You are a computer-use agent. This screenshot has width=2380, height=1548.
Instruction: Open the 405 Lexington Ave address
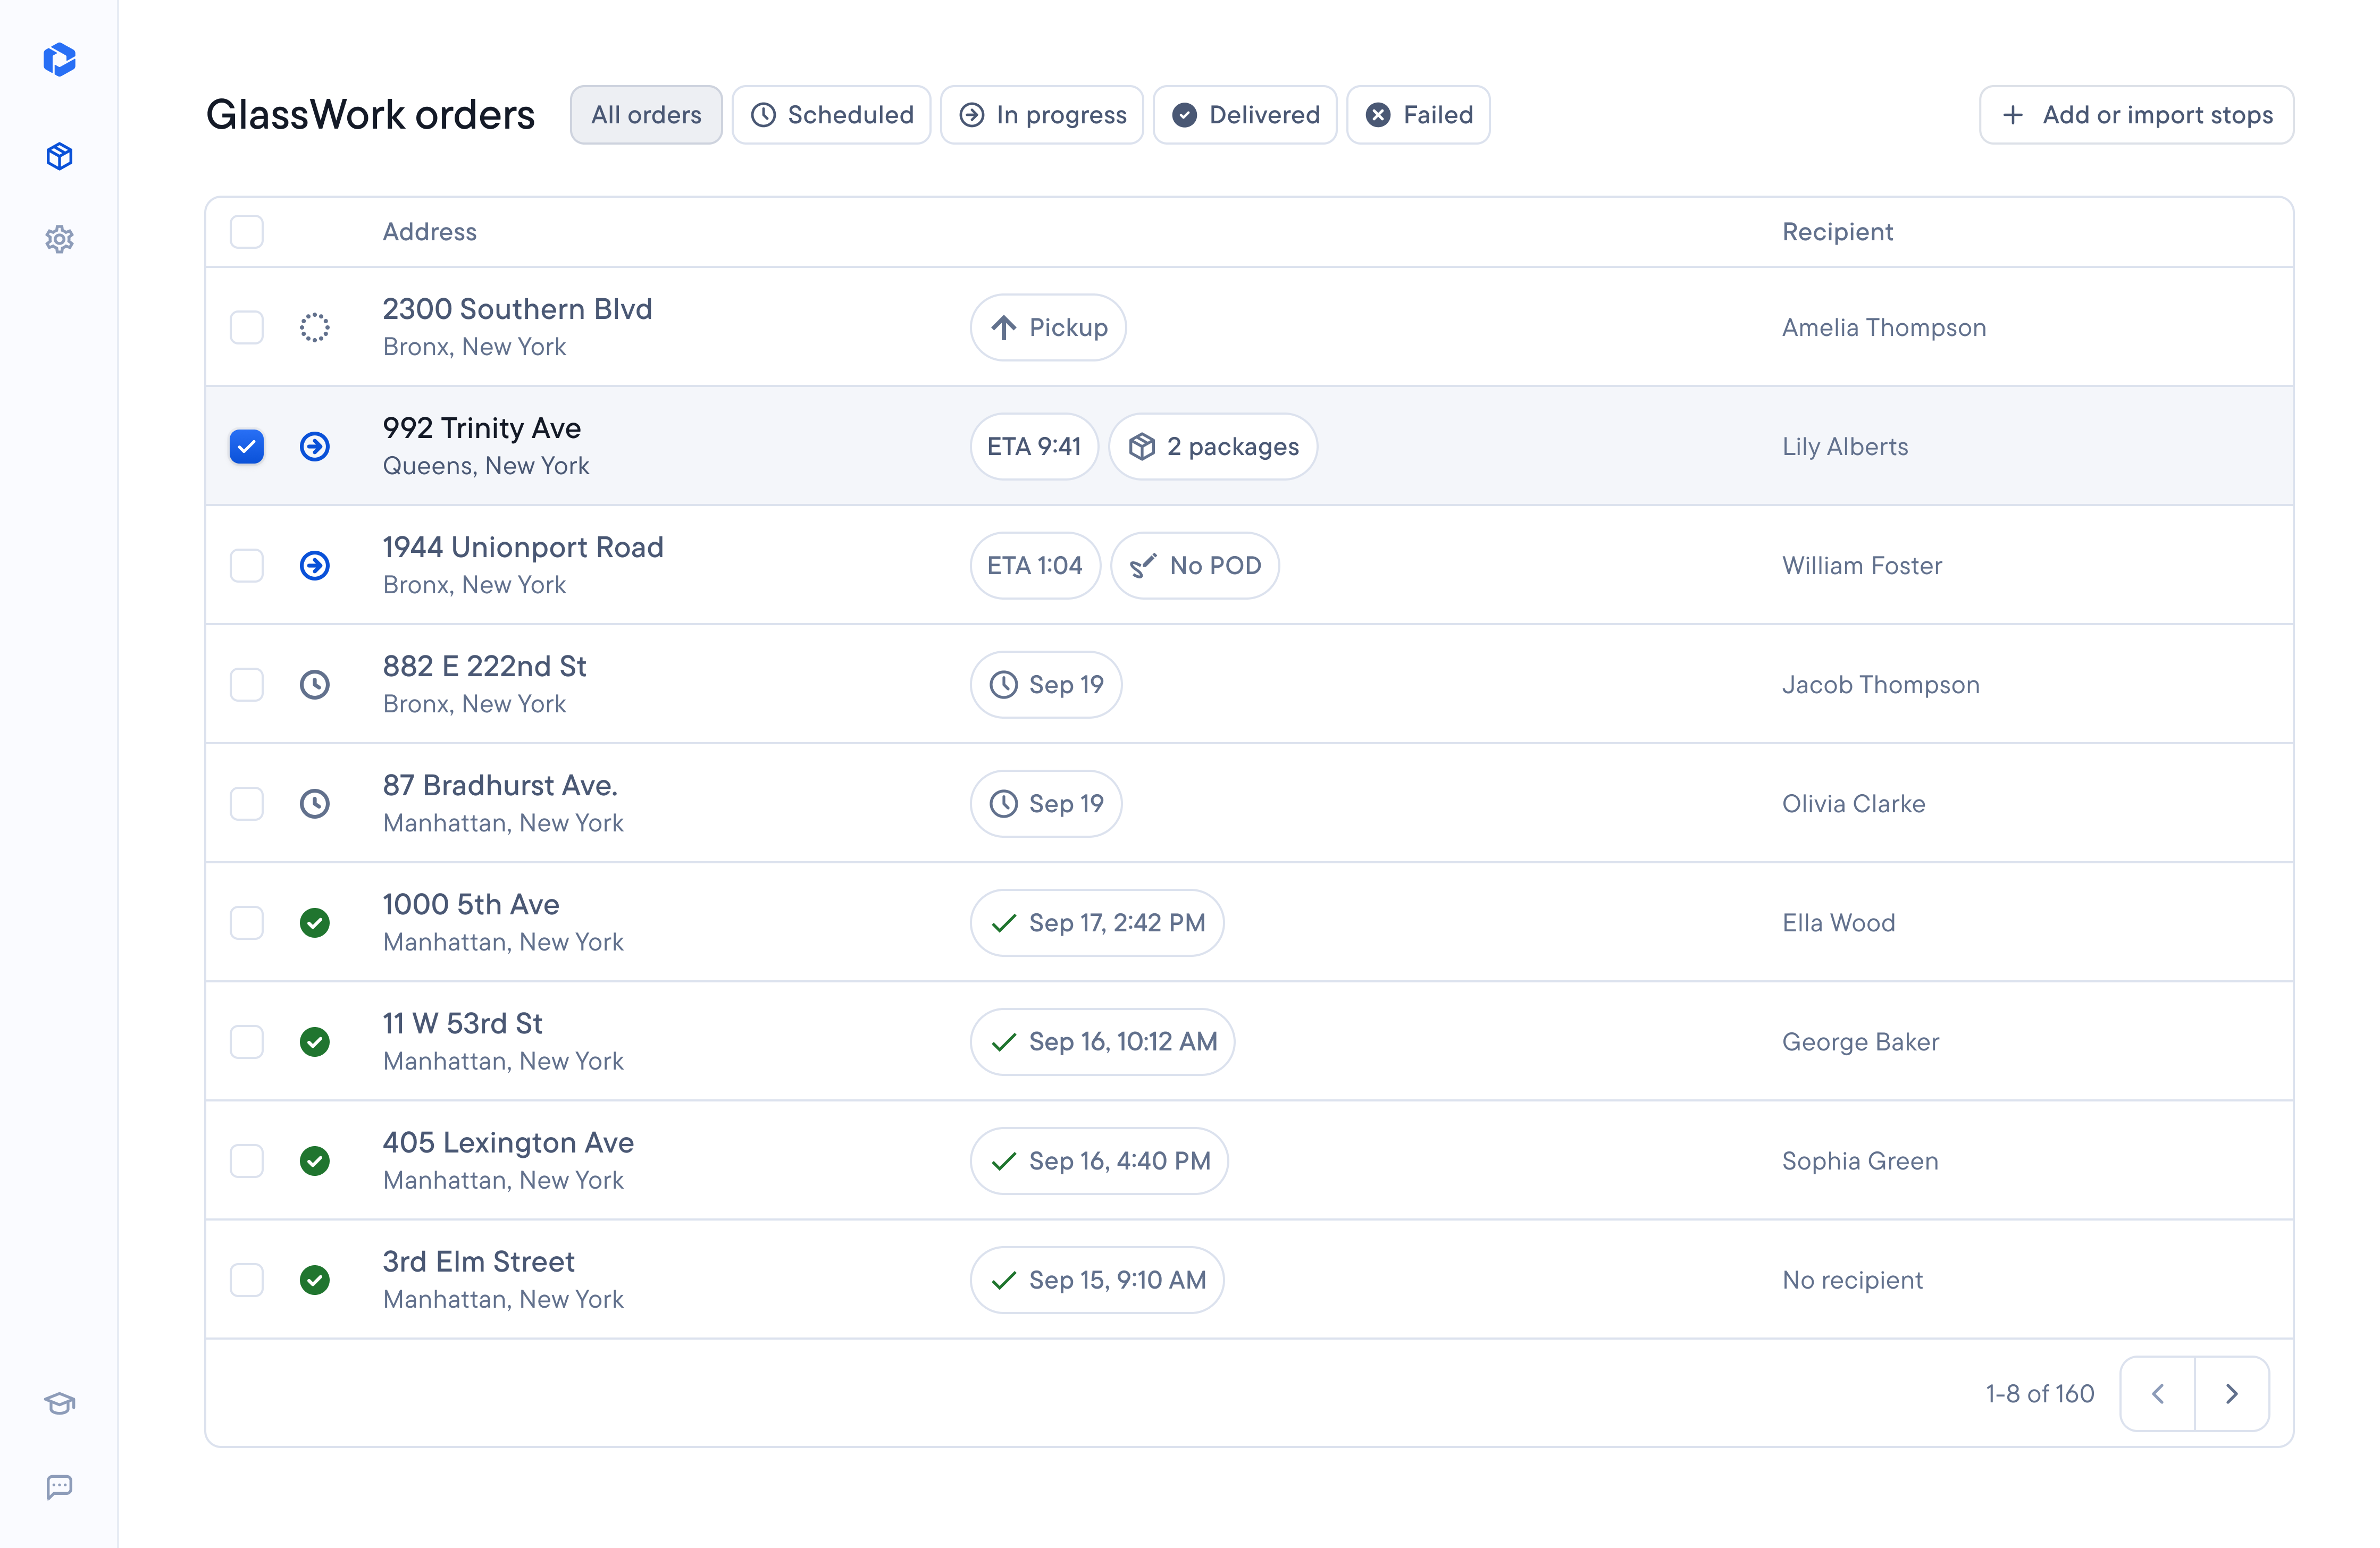(x=508, y=1142)
